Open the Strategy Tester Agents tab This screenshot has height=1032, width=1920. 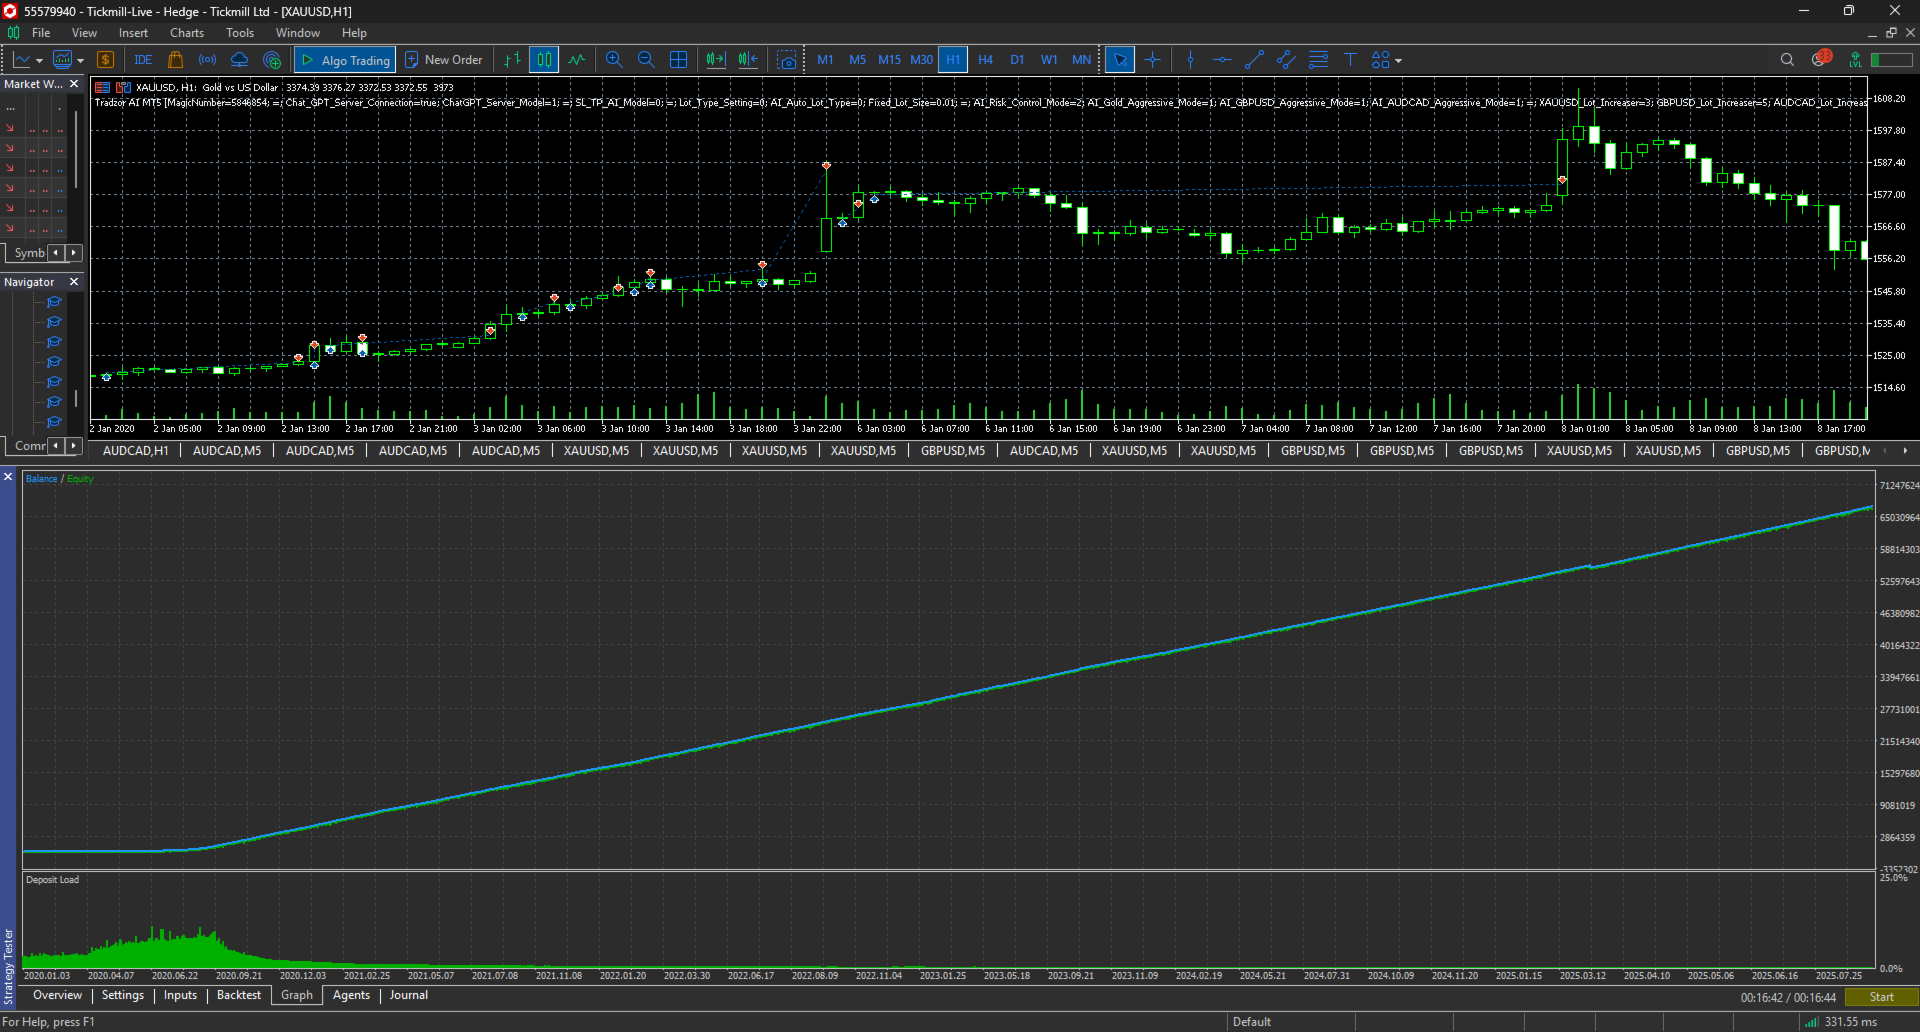(351, 995)
